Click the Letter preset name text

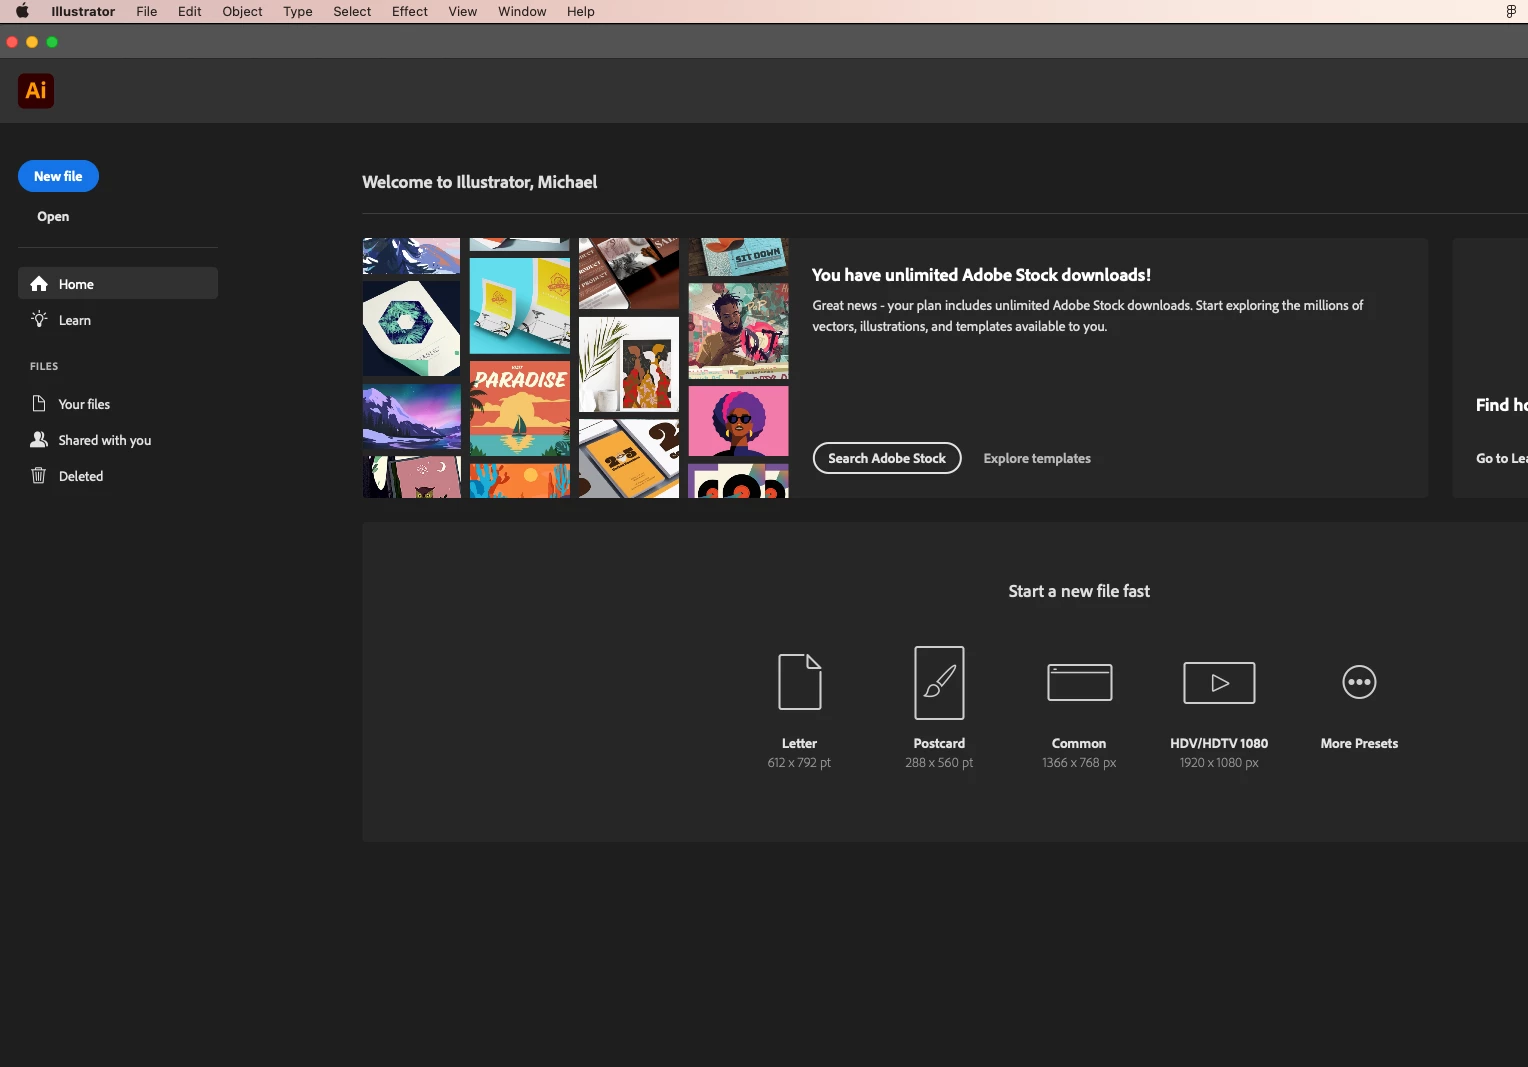(799, 743)
